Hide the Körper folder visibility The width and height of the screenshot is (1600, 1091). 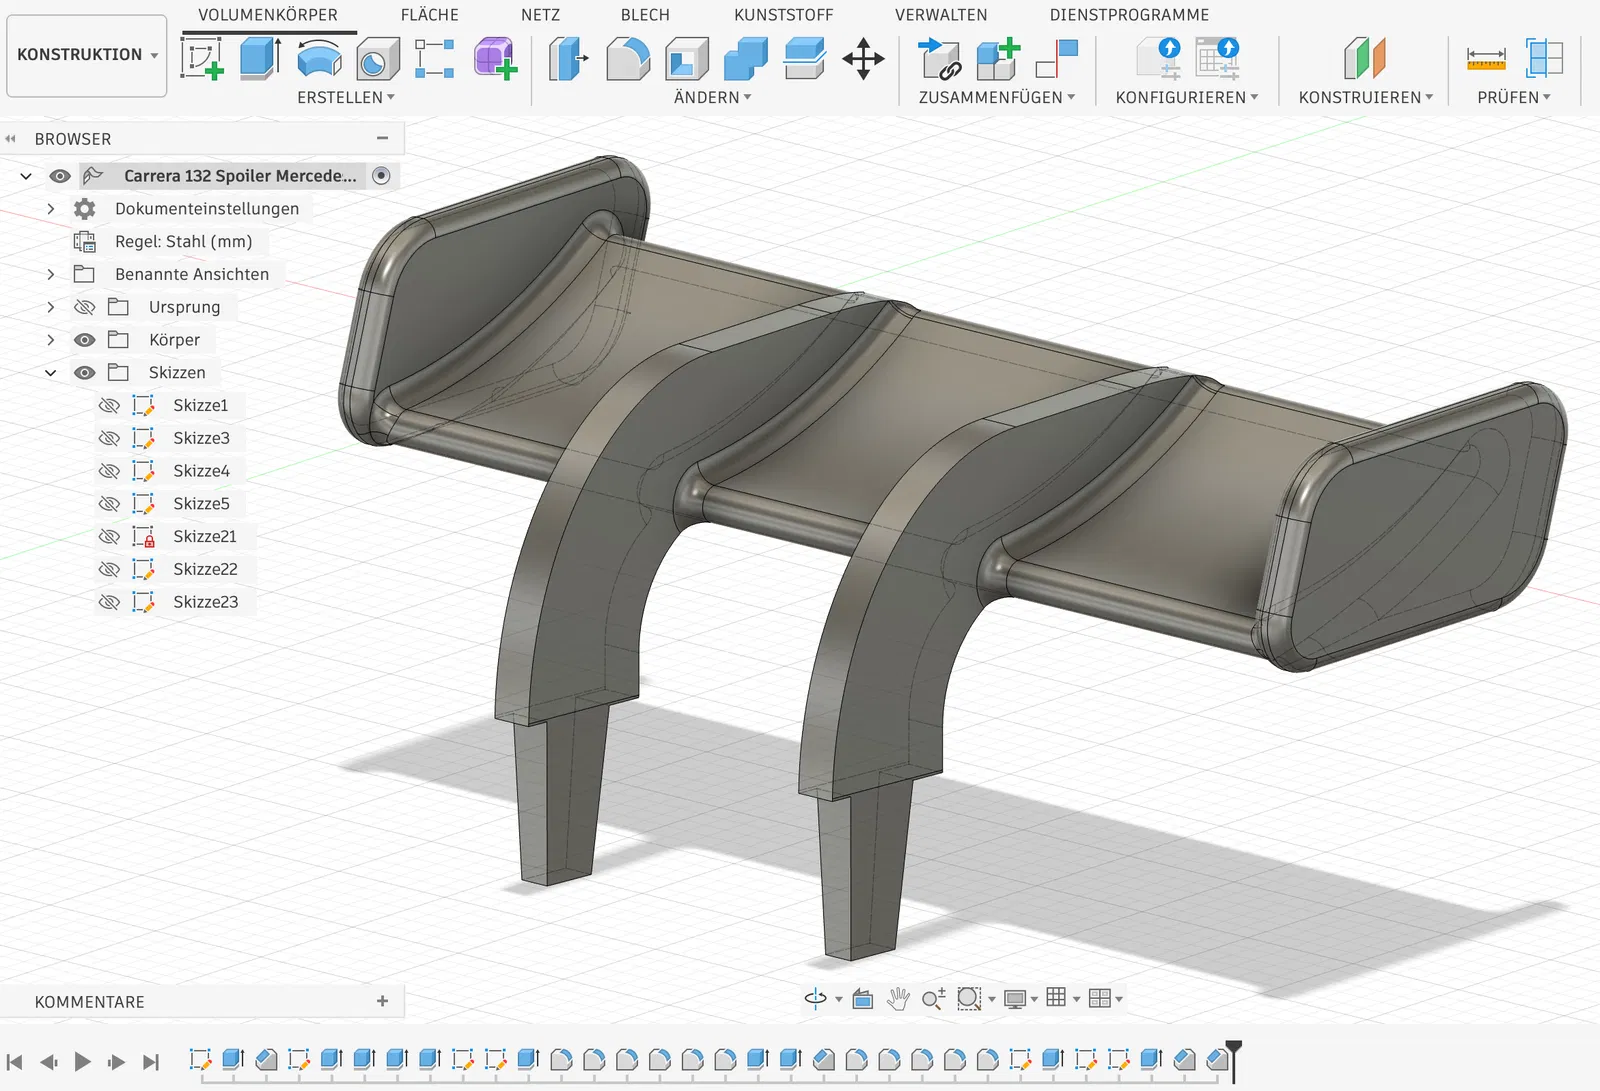pos(85,340)
